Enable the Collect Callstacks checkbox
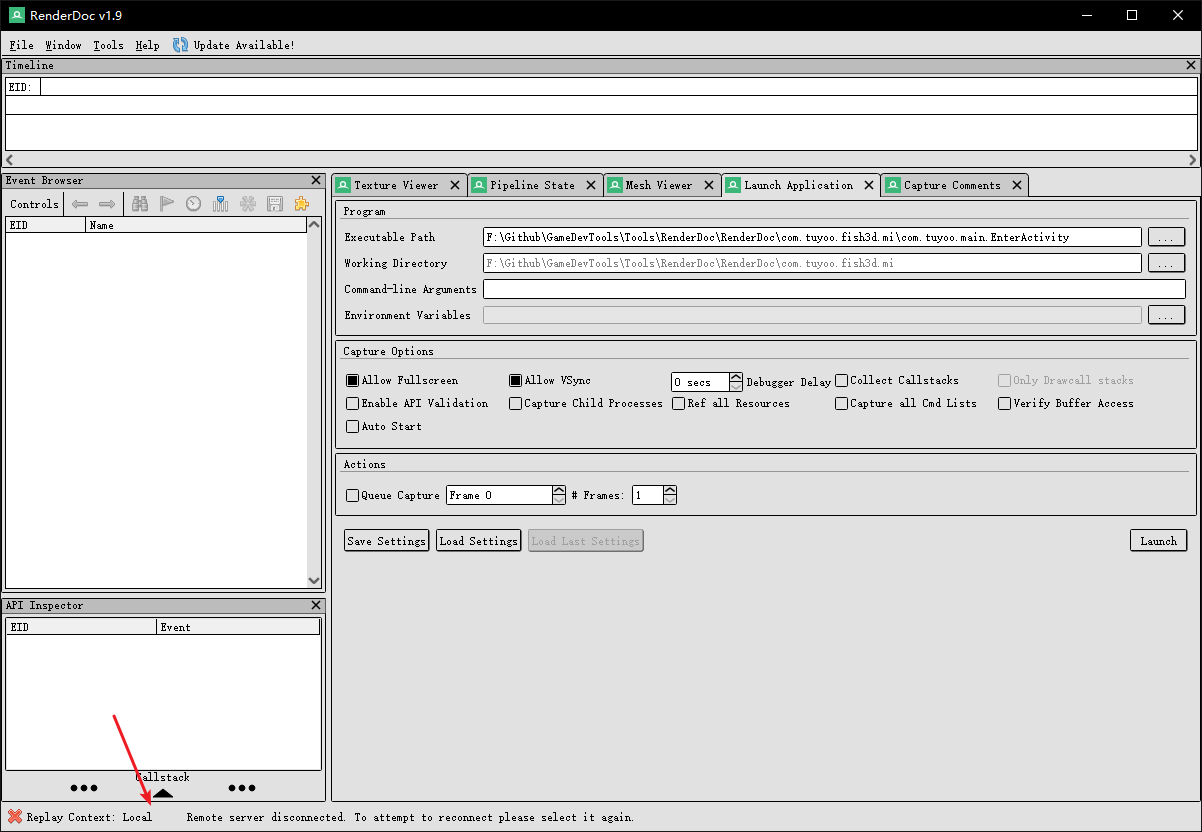 click(x=841, y=380)
